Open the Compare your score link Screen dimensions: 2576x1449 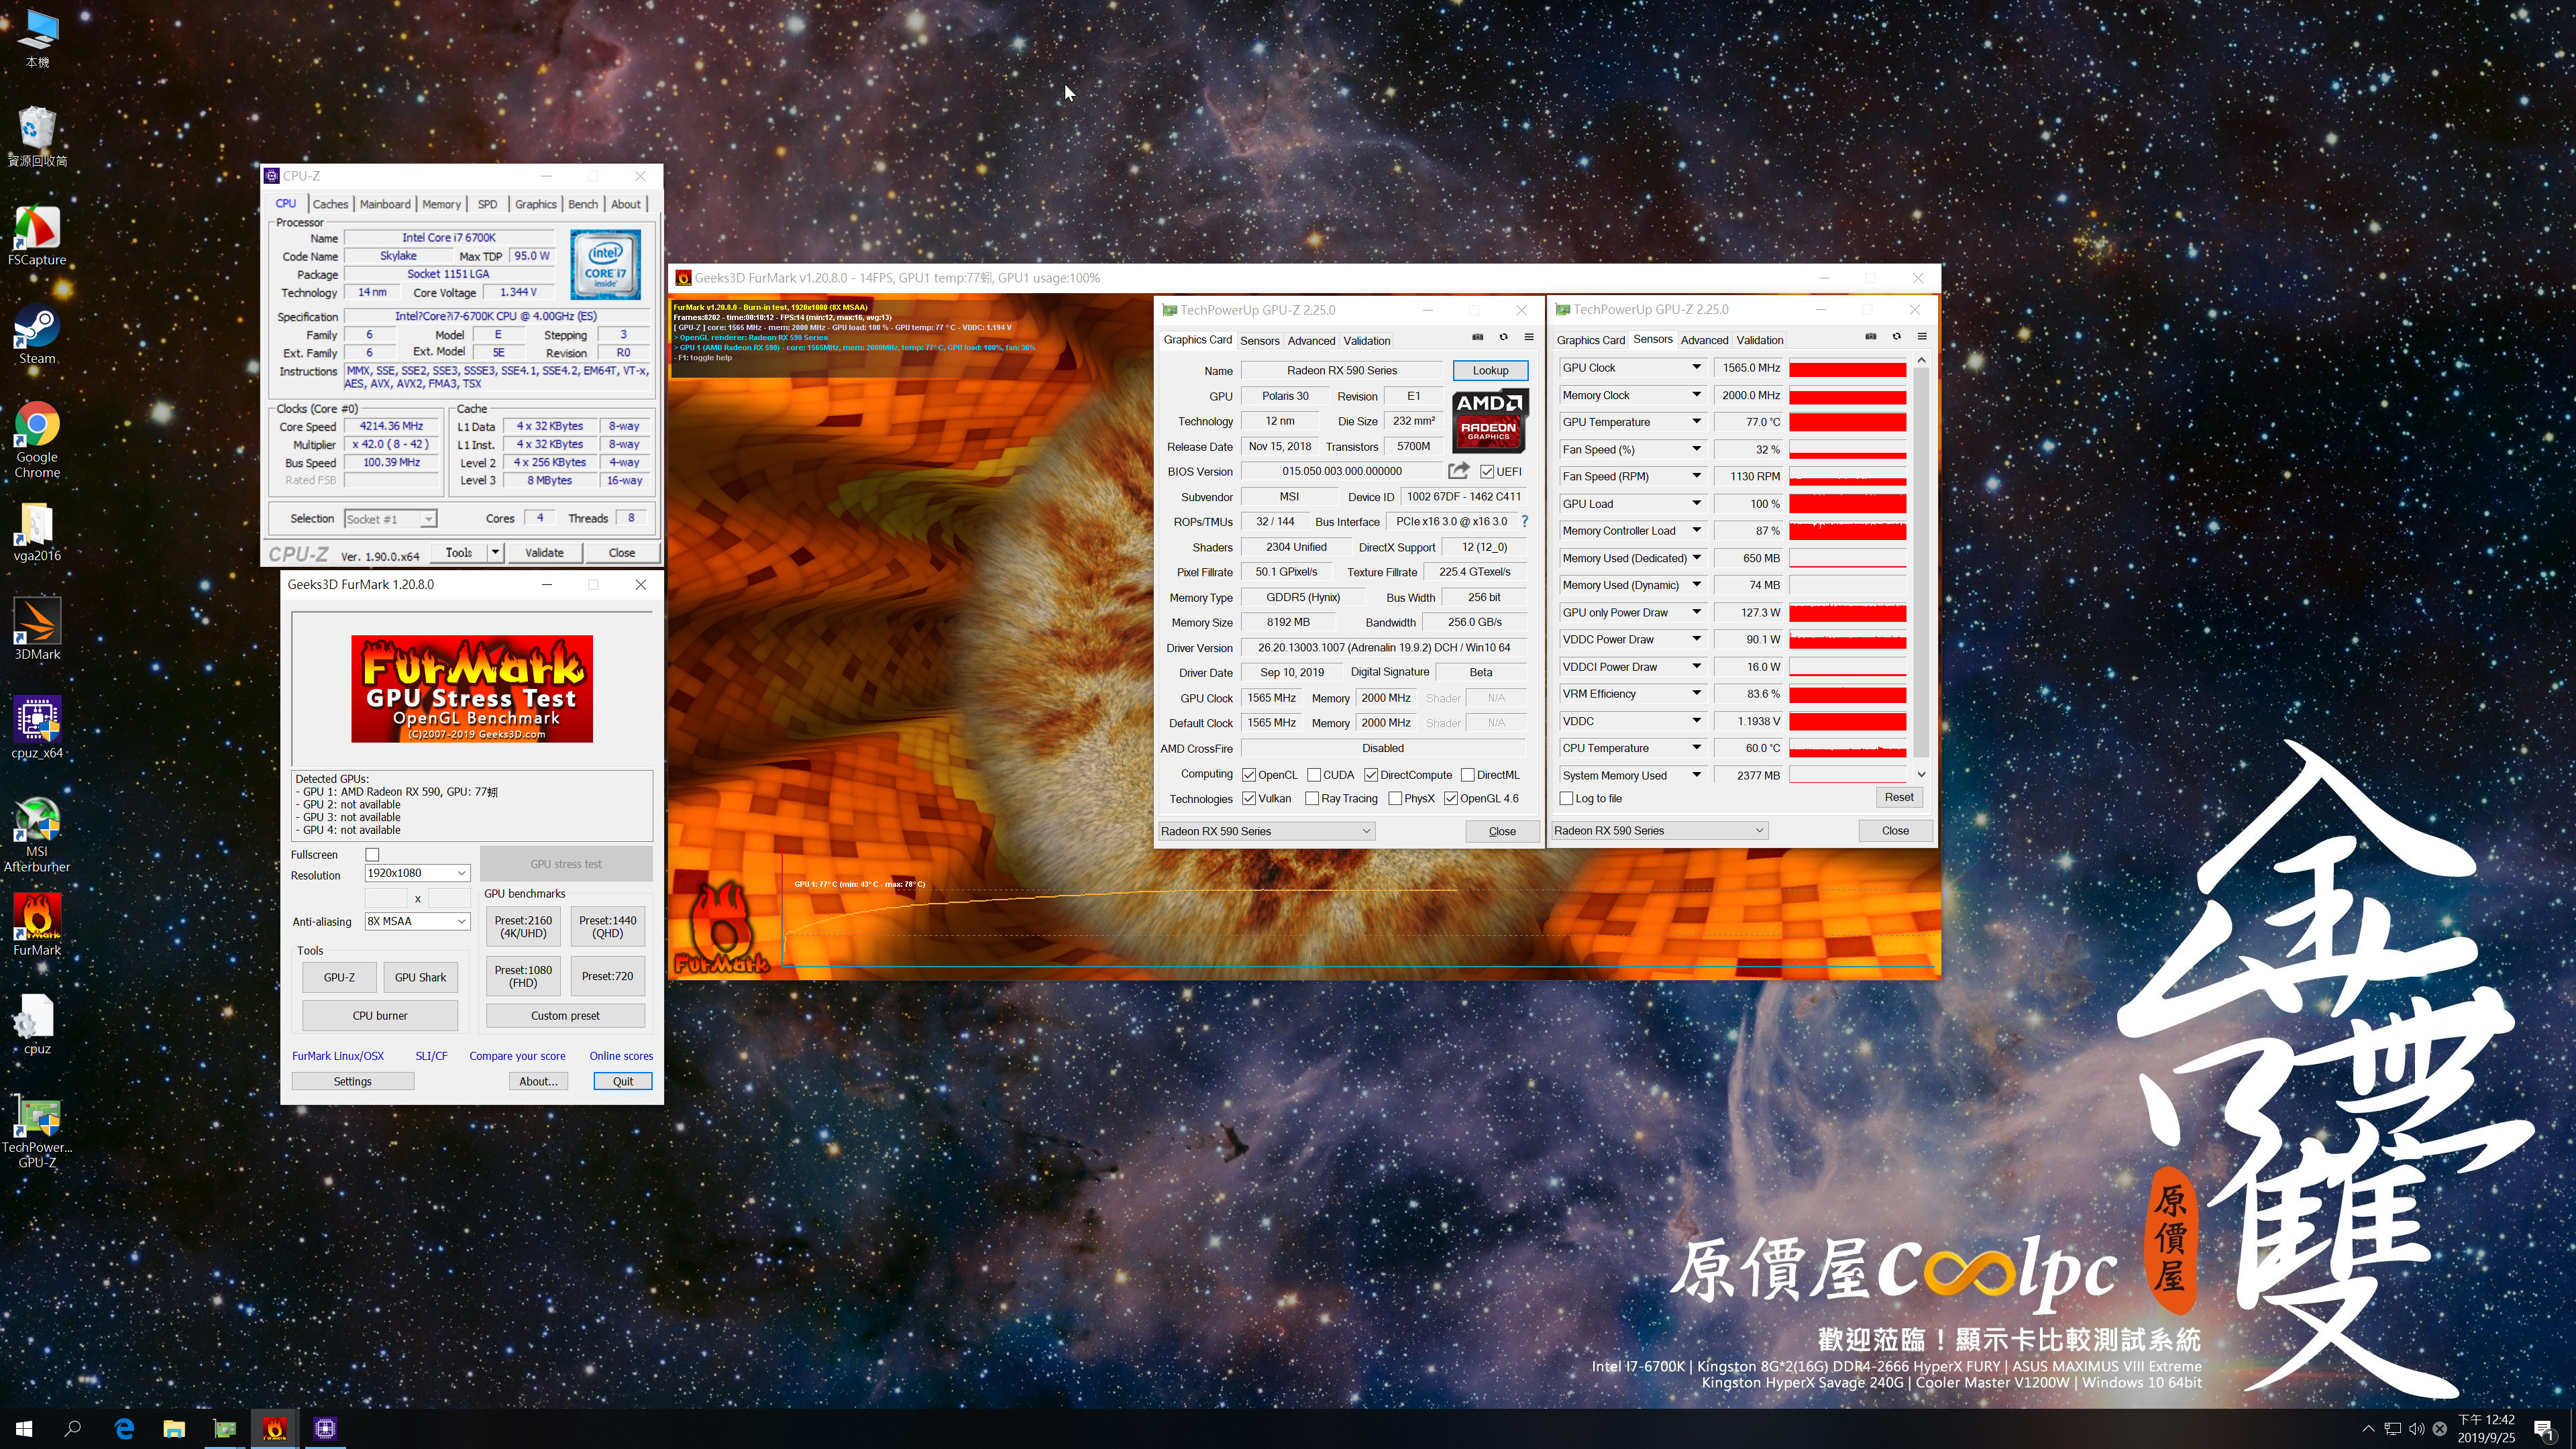point(517,1056)
